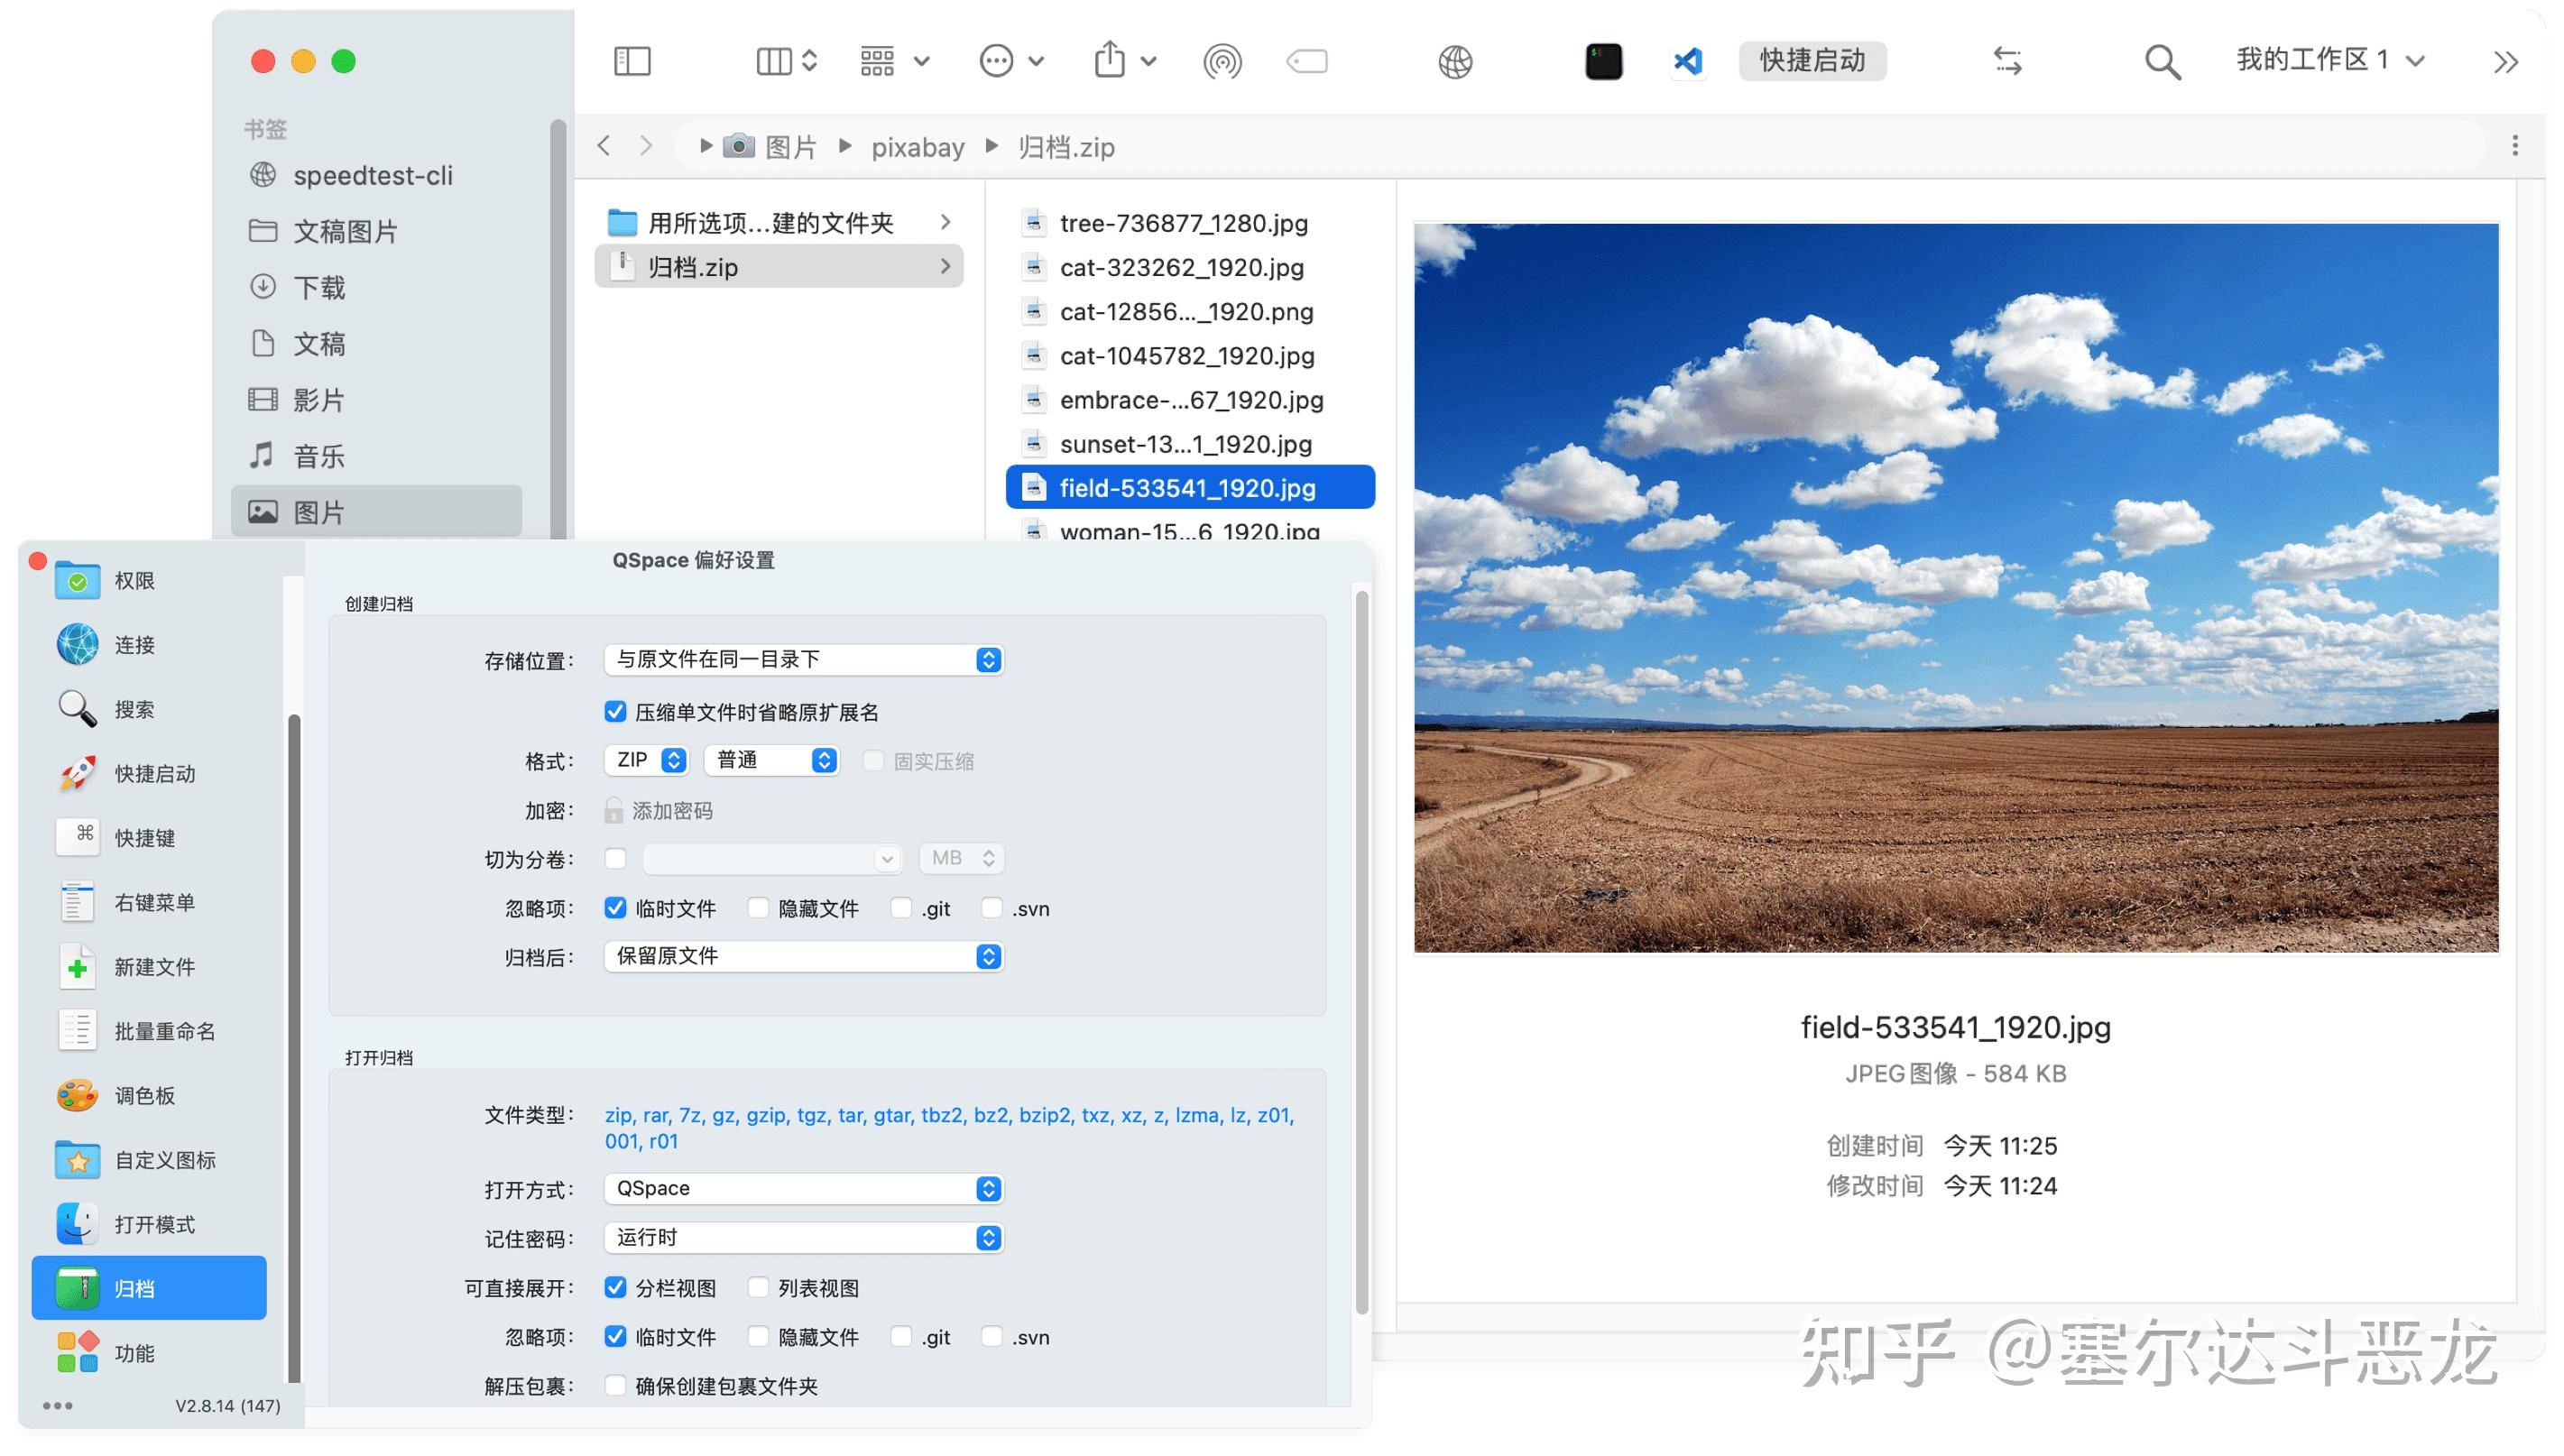The image size is (2564, 1456).
Task: Launch Visual Studio Code from the toolbar
Action: point(1688,61)
